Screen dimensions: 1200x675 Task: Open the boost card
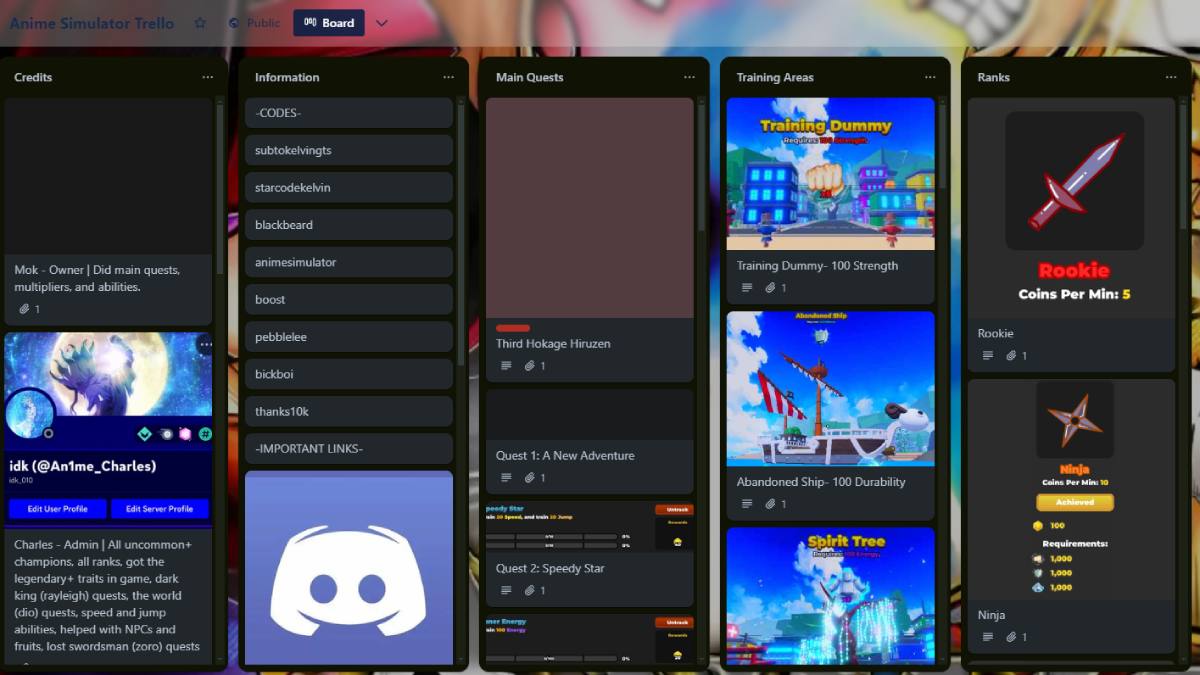point(349,299)
